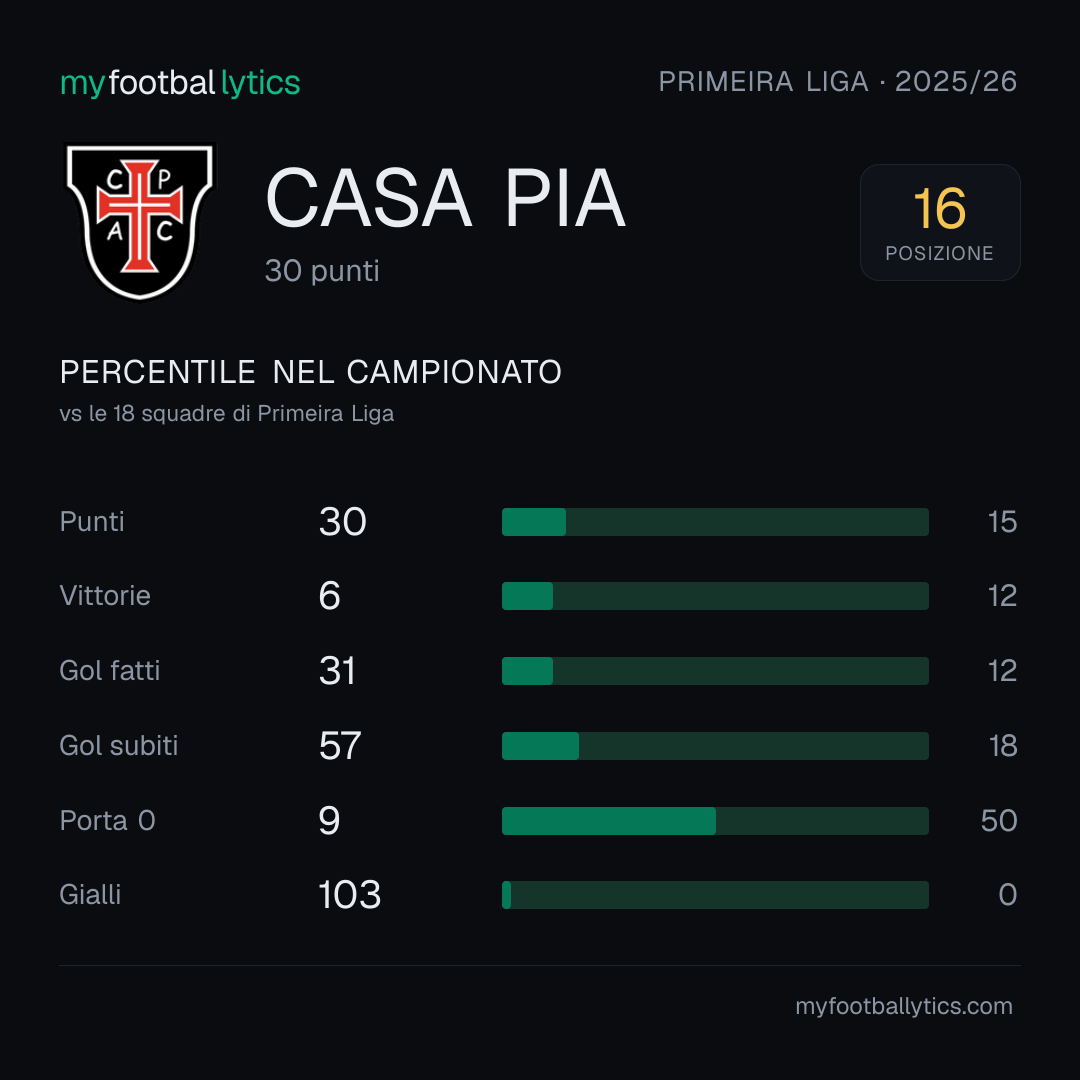Open the myfootballytics.com footer link

pyautogui.click(x=904, y=1006)
